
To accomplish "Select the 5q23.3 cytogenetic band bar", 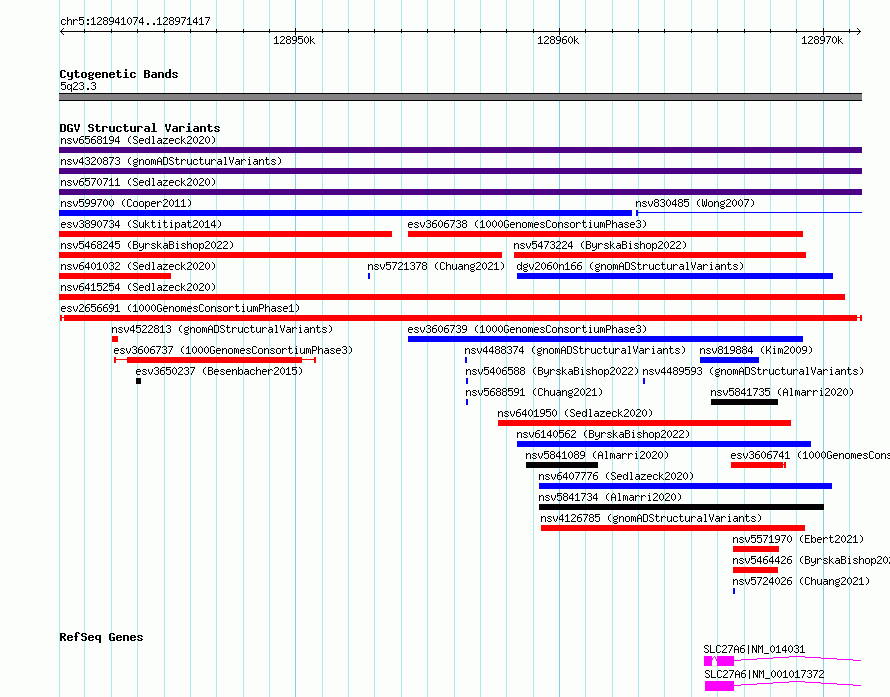I will tap(460, 97).
